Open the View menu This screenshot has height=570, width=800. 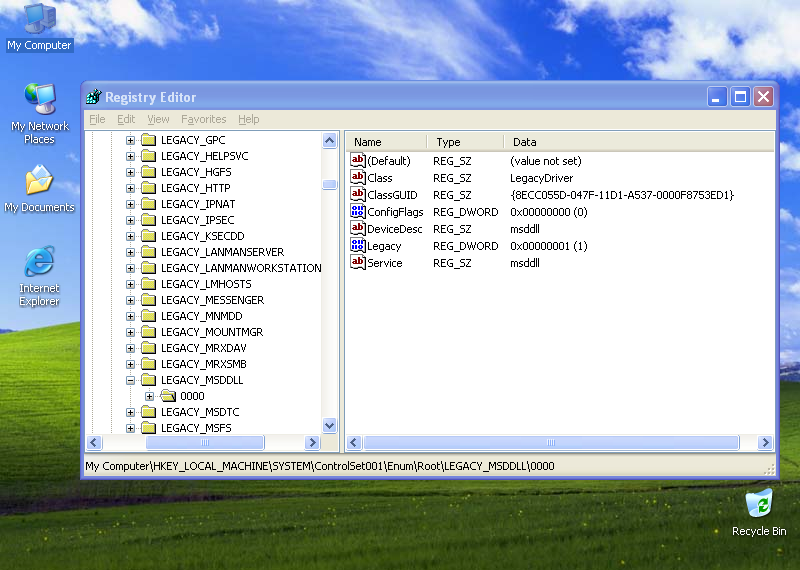pyautogui.click(x=158, y=119)
